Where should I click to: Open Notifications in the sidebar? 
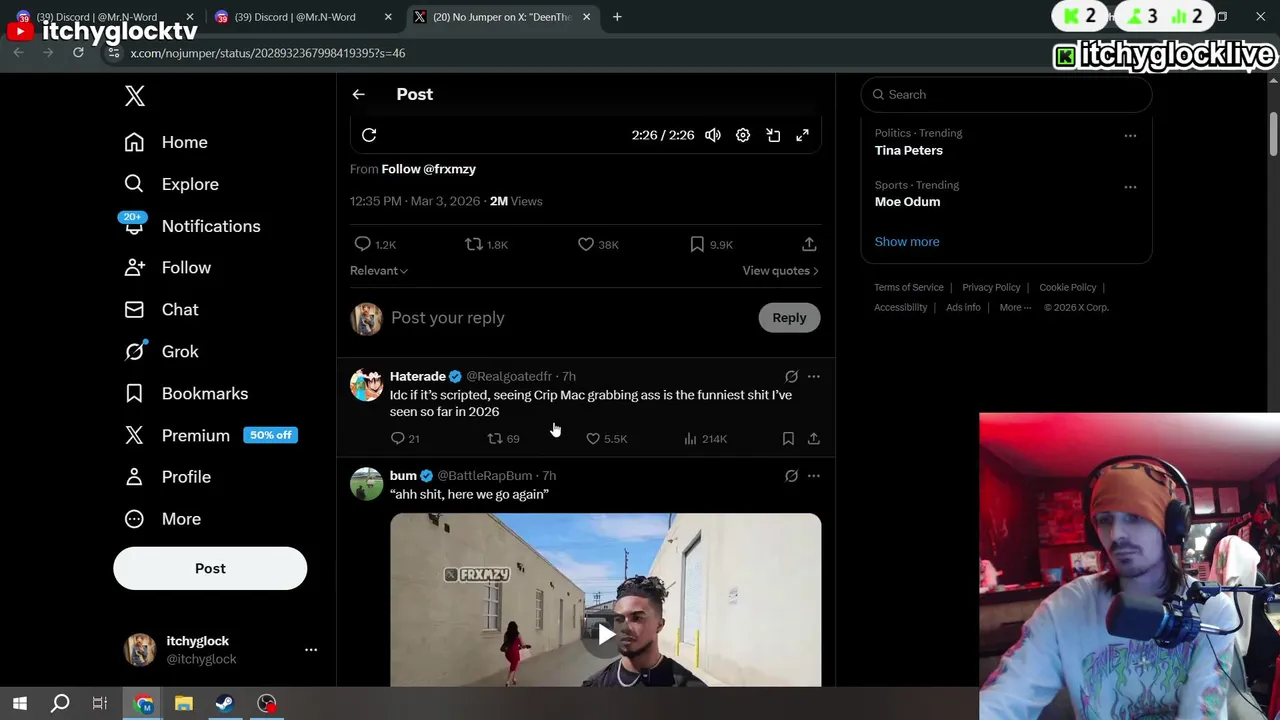coord(191,226)
